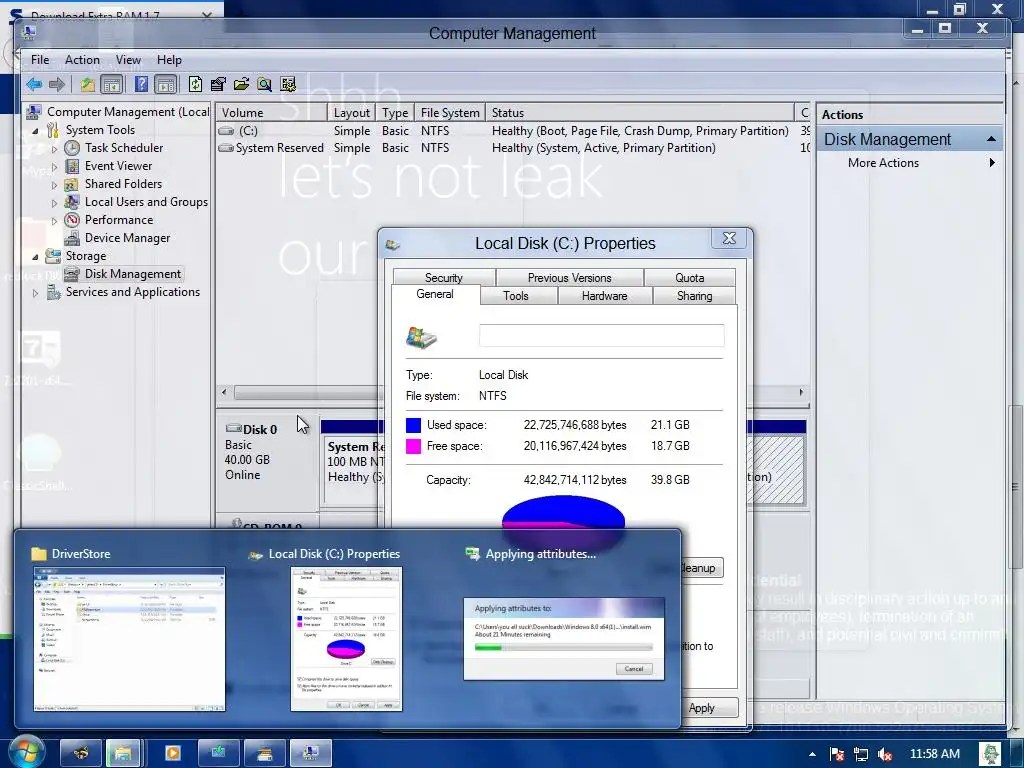Click the magenta Free space color box

(x=413, y=447)
